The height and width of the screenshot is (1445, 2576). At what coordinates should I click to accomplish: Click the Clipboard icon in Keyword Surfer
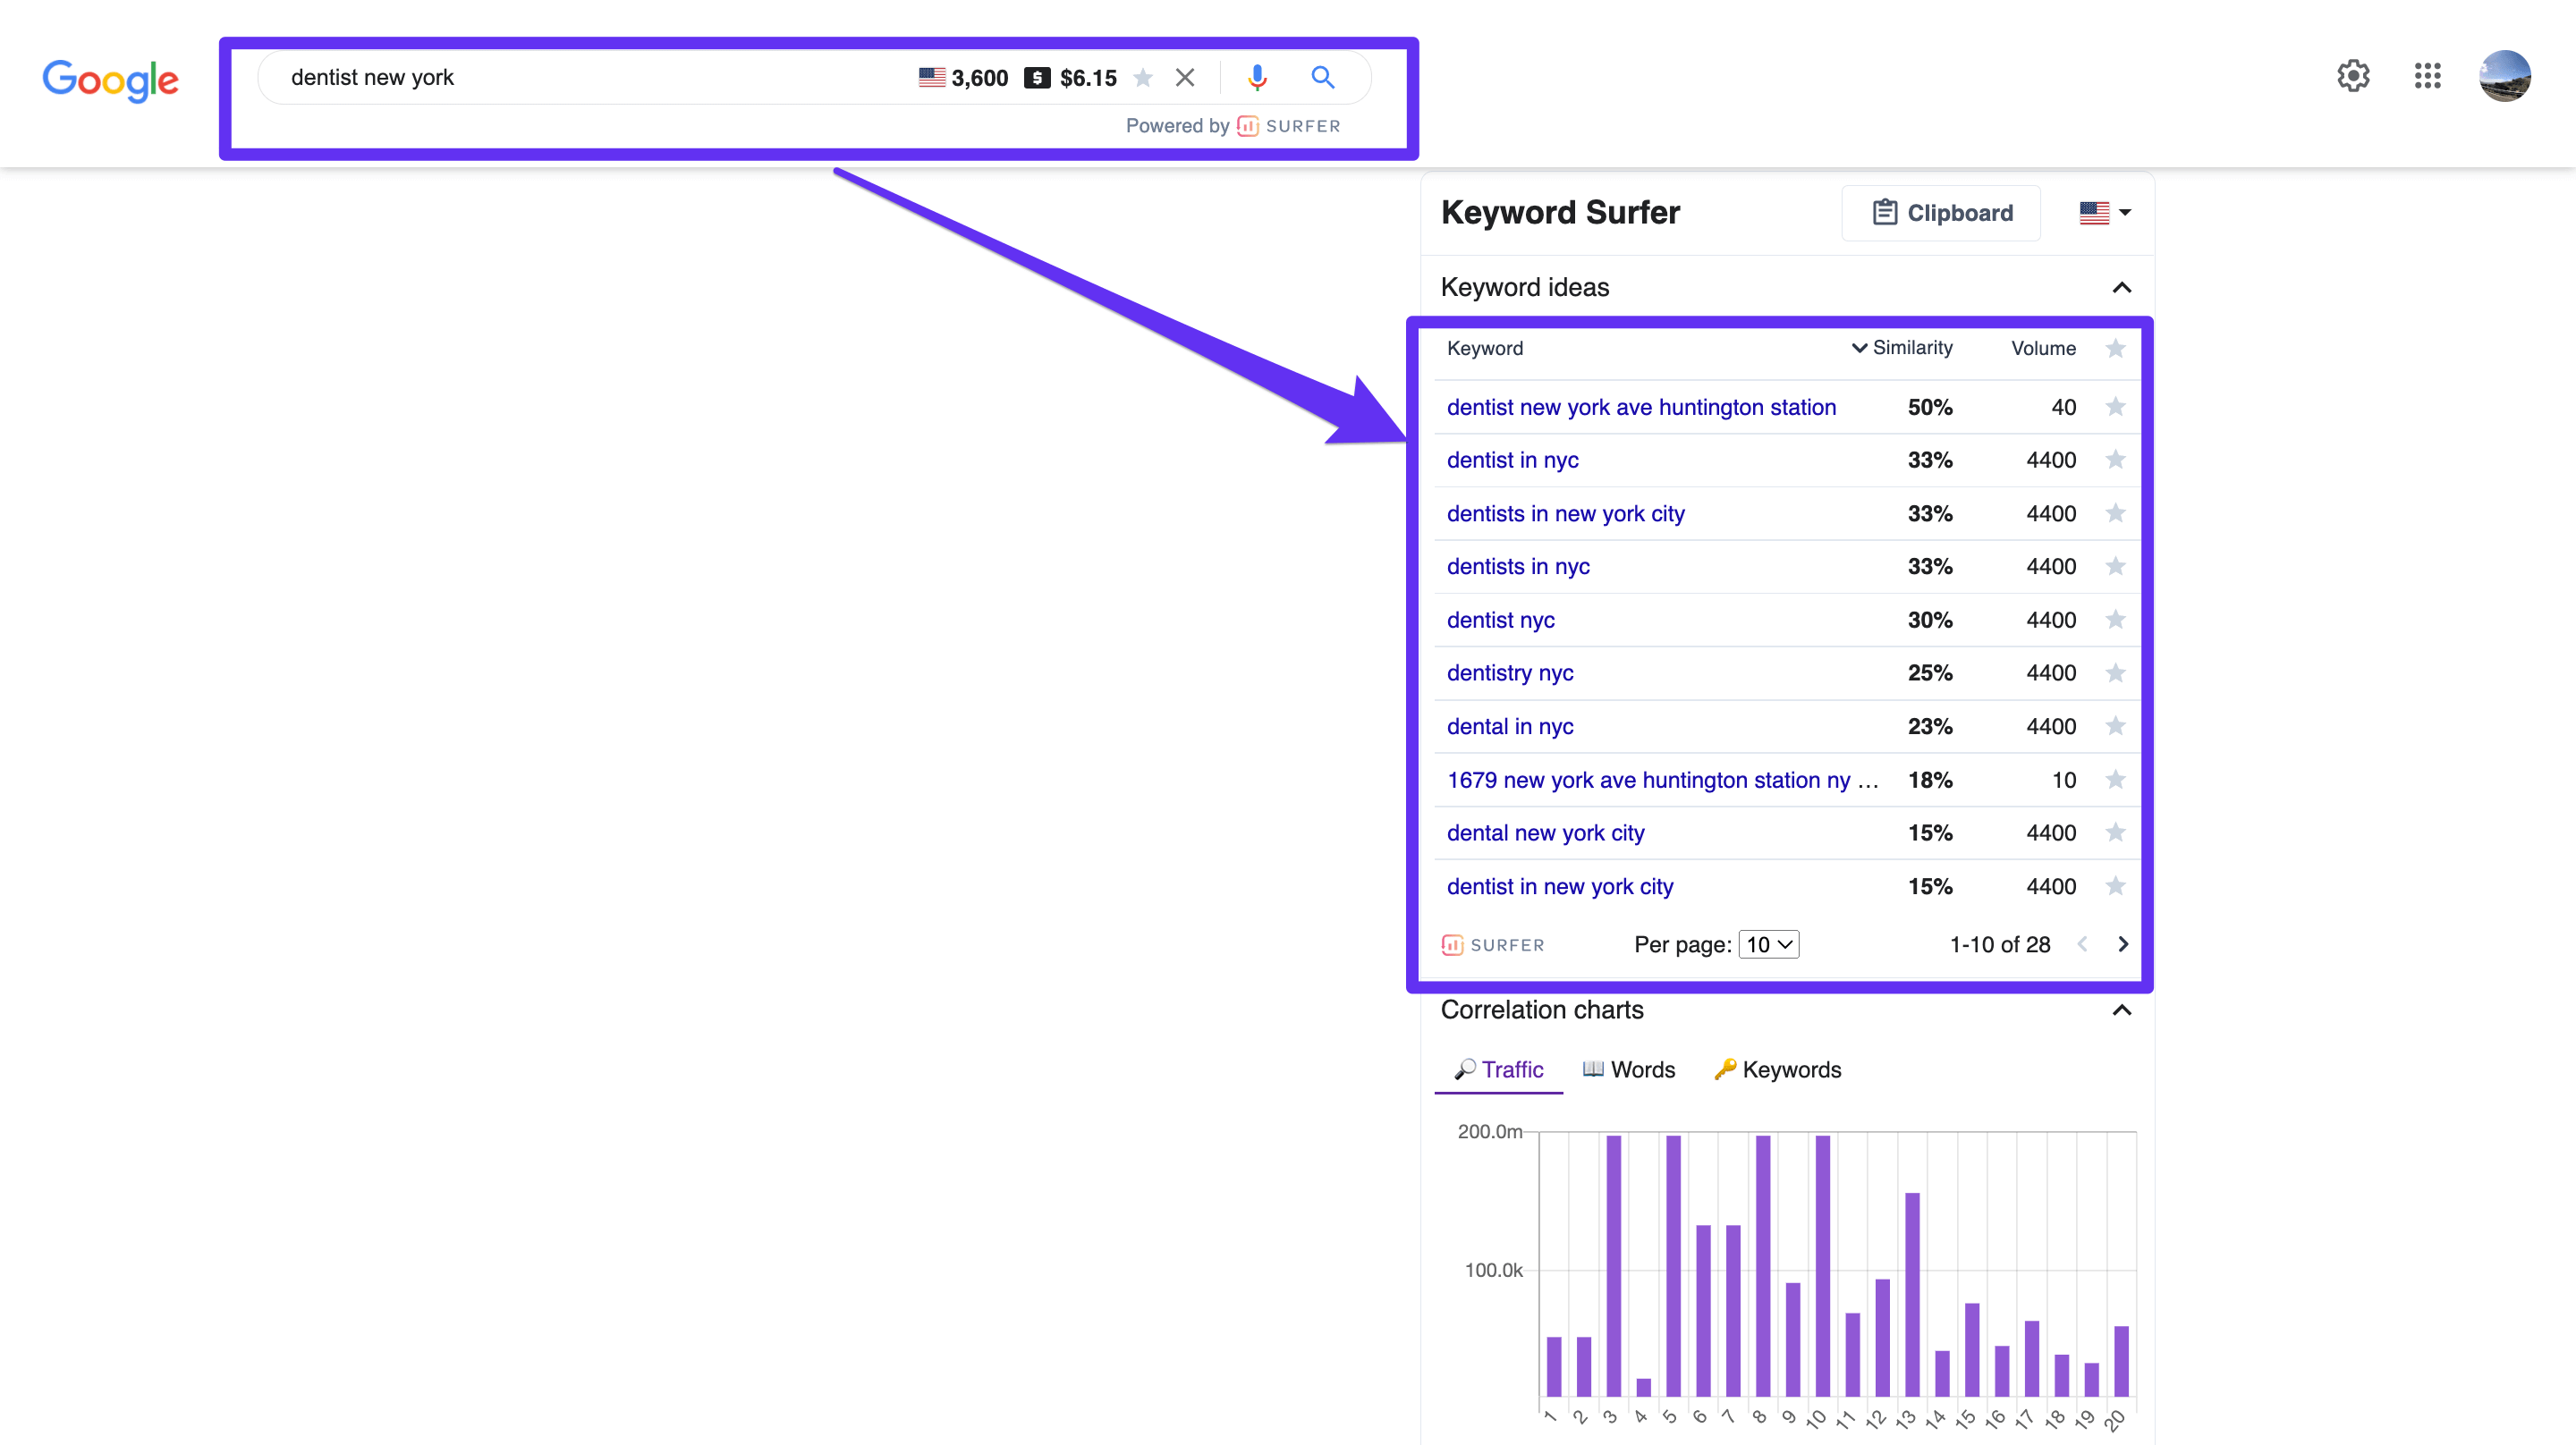point(1881,212)
